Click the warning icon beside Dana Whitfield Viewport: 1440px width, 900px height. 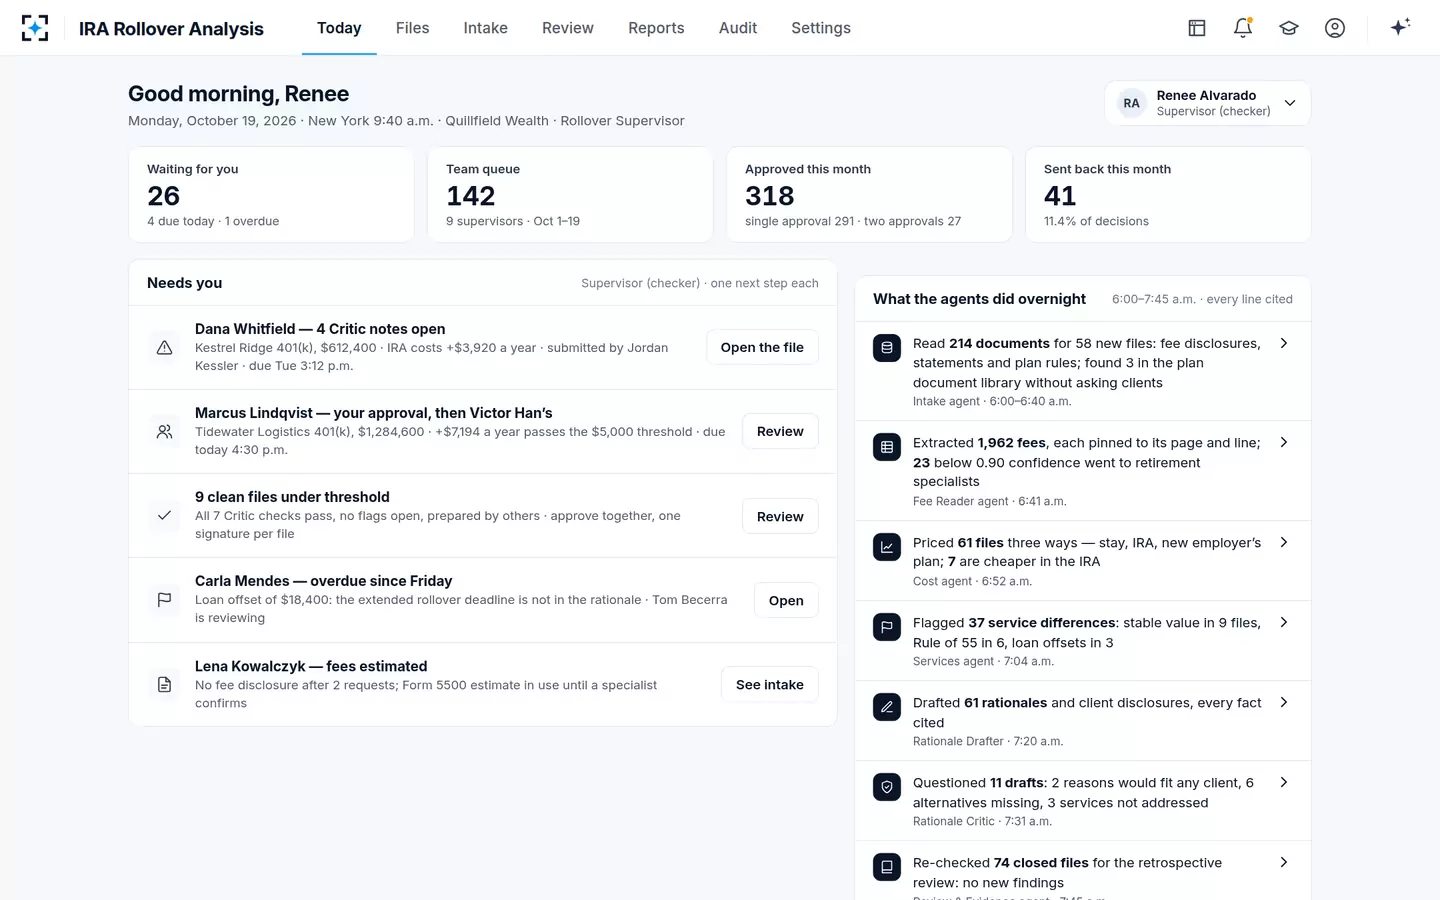165,347
